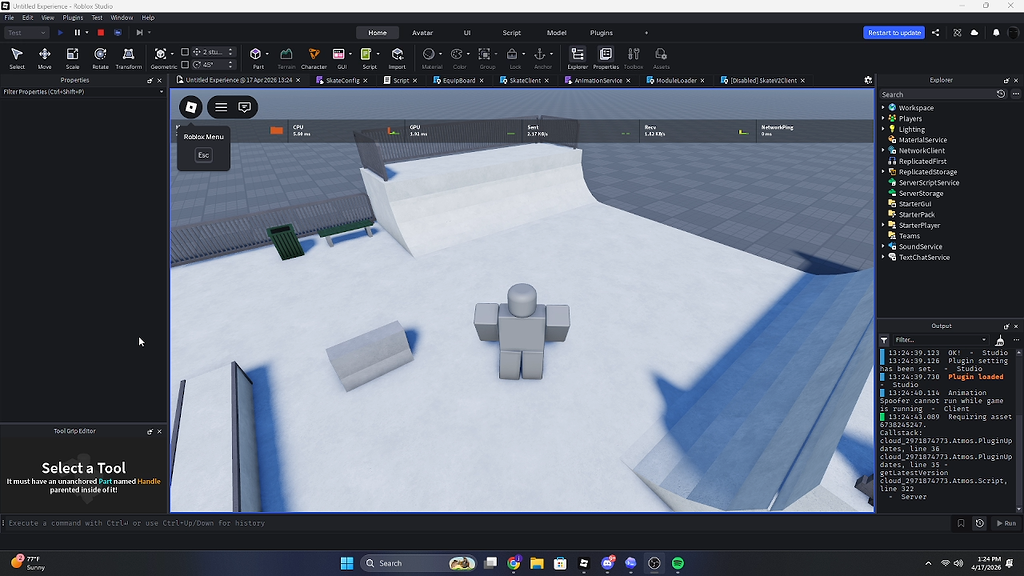Click the blue Play button
1024x576 pixels.
pyautogui.click(x=60, y=33)
